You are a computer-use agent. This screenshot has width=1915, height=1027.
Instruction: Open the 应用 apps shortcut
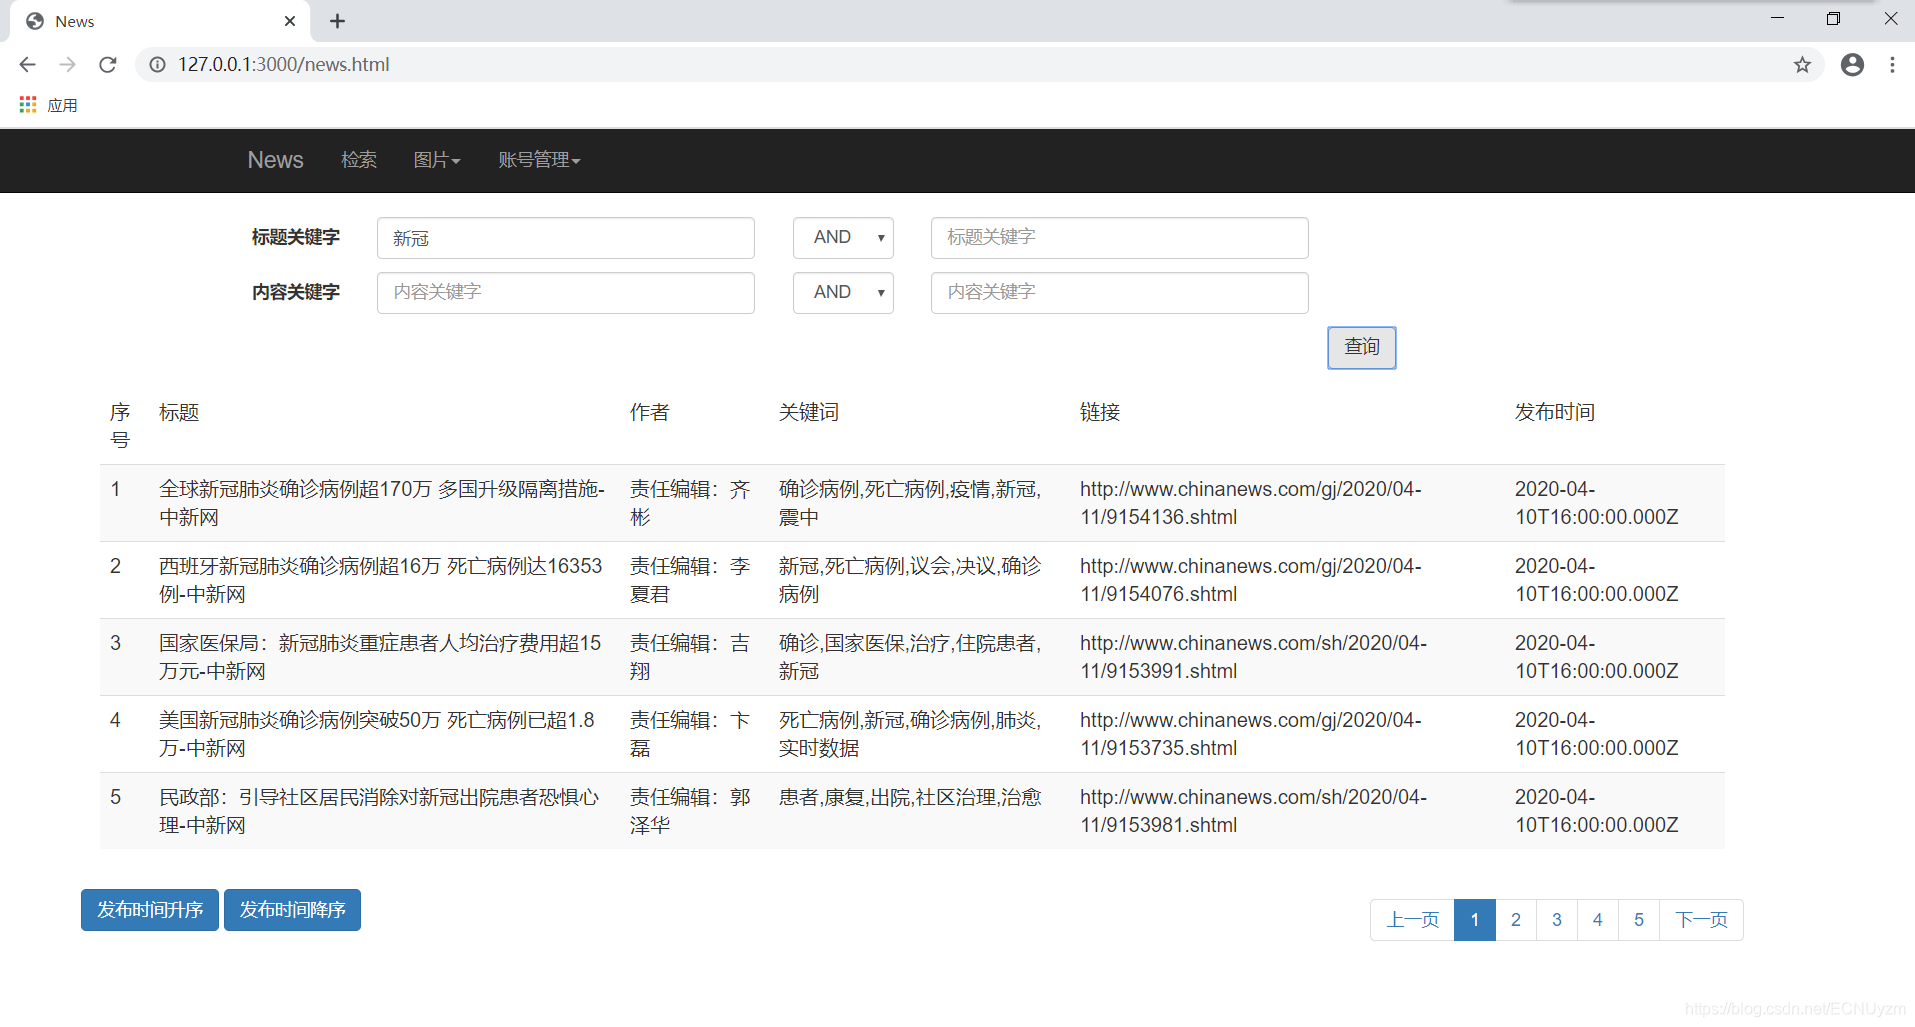[48, 105]
